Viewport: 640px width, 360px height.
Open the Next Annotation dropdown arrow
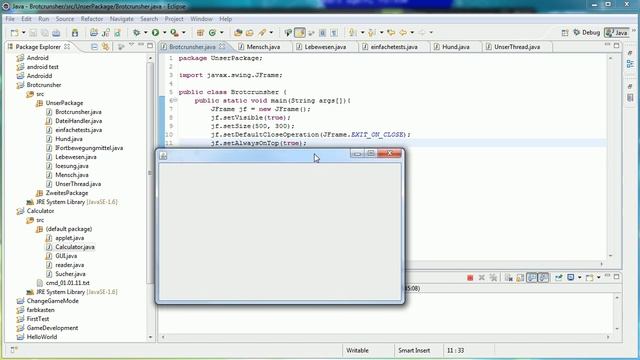pyautogui.click(x=362, y=33)
